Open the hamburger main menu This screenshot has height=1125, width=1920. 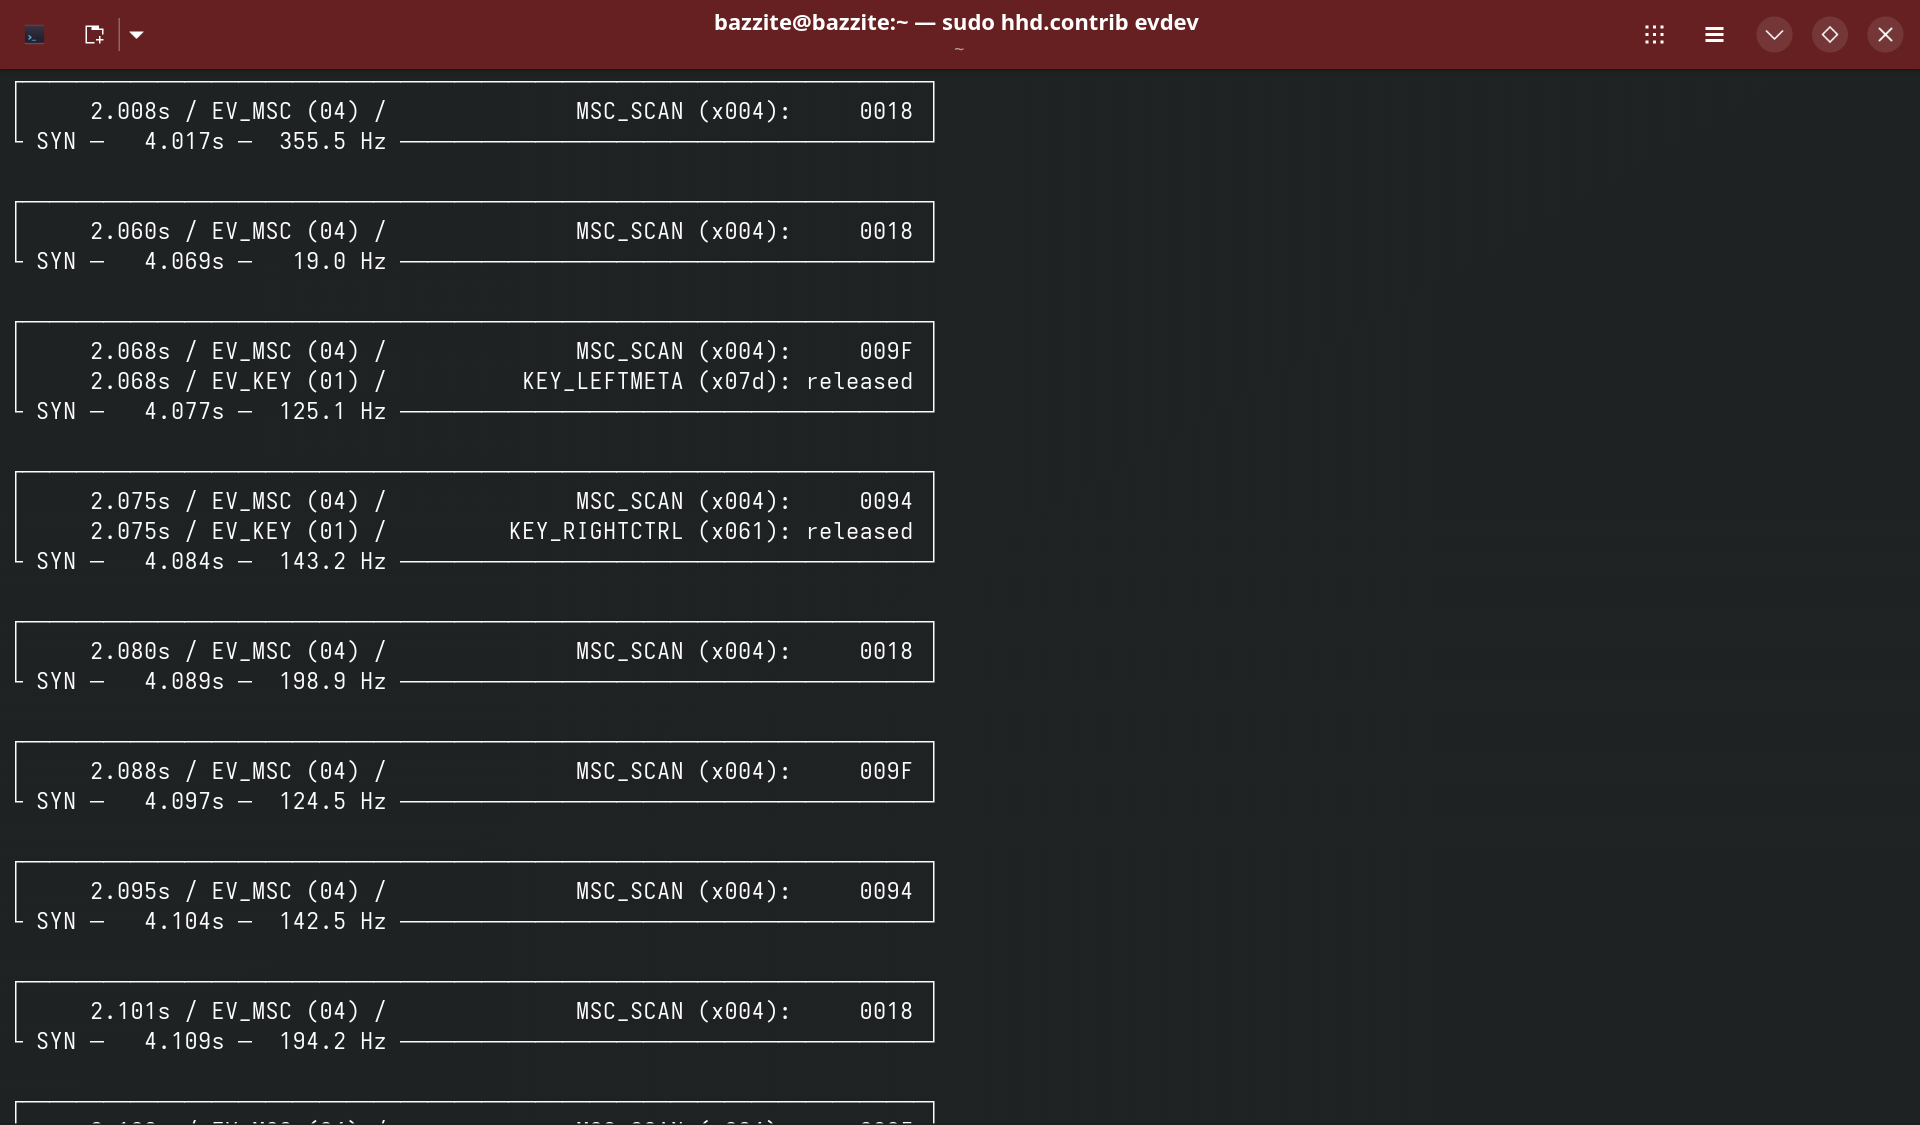(1714, 35)
